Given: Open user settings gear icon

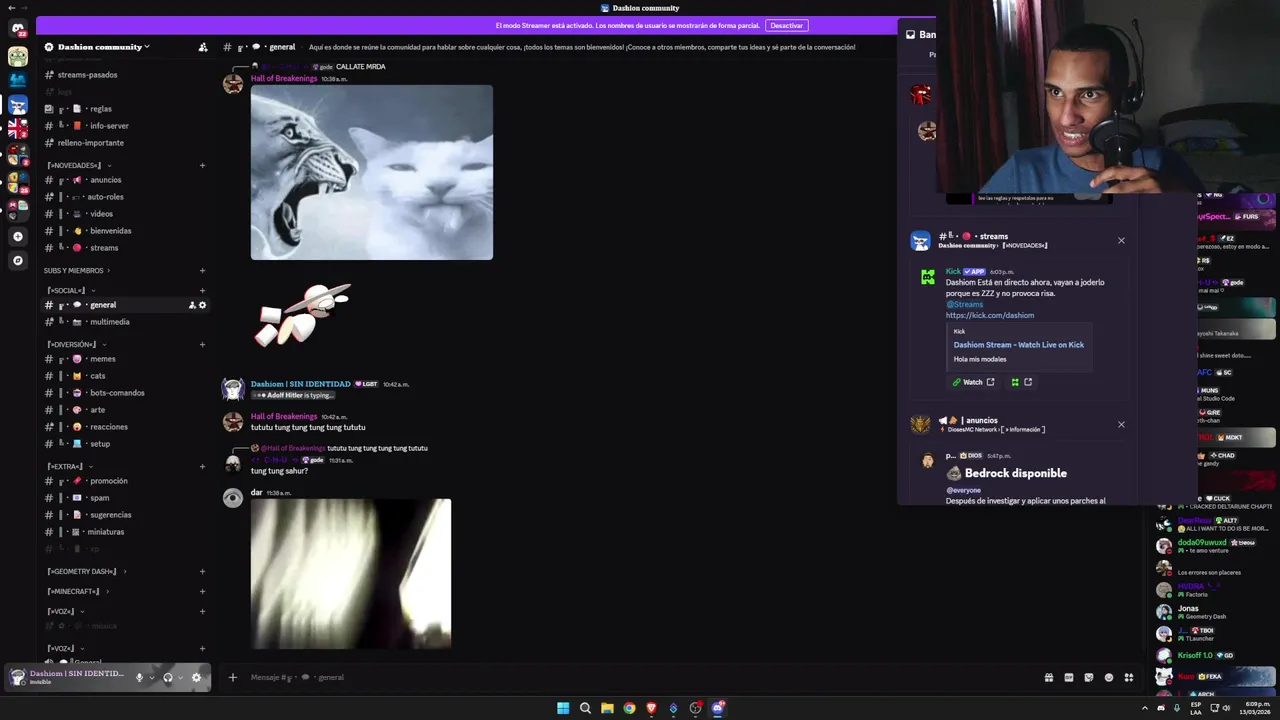Looking at the screenshot, I should (x=196, y=677).
